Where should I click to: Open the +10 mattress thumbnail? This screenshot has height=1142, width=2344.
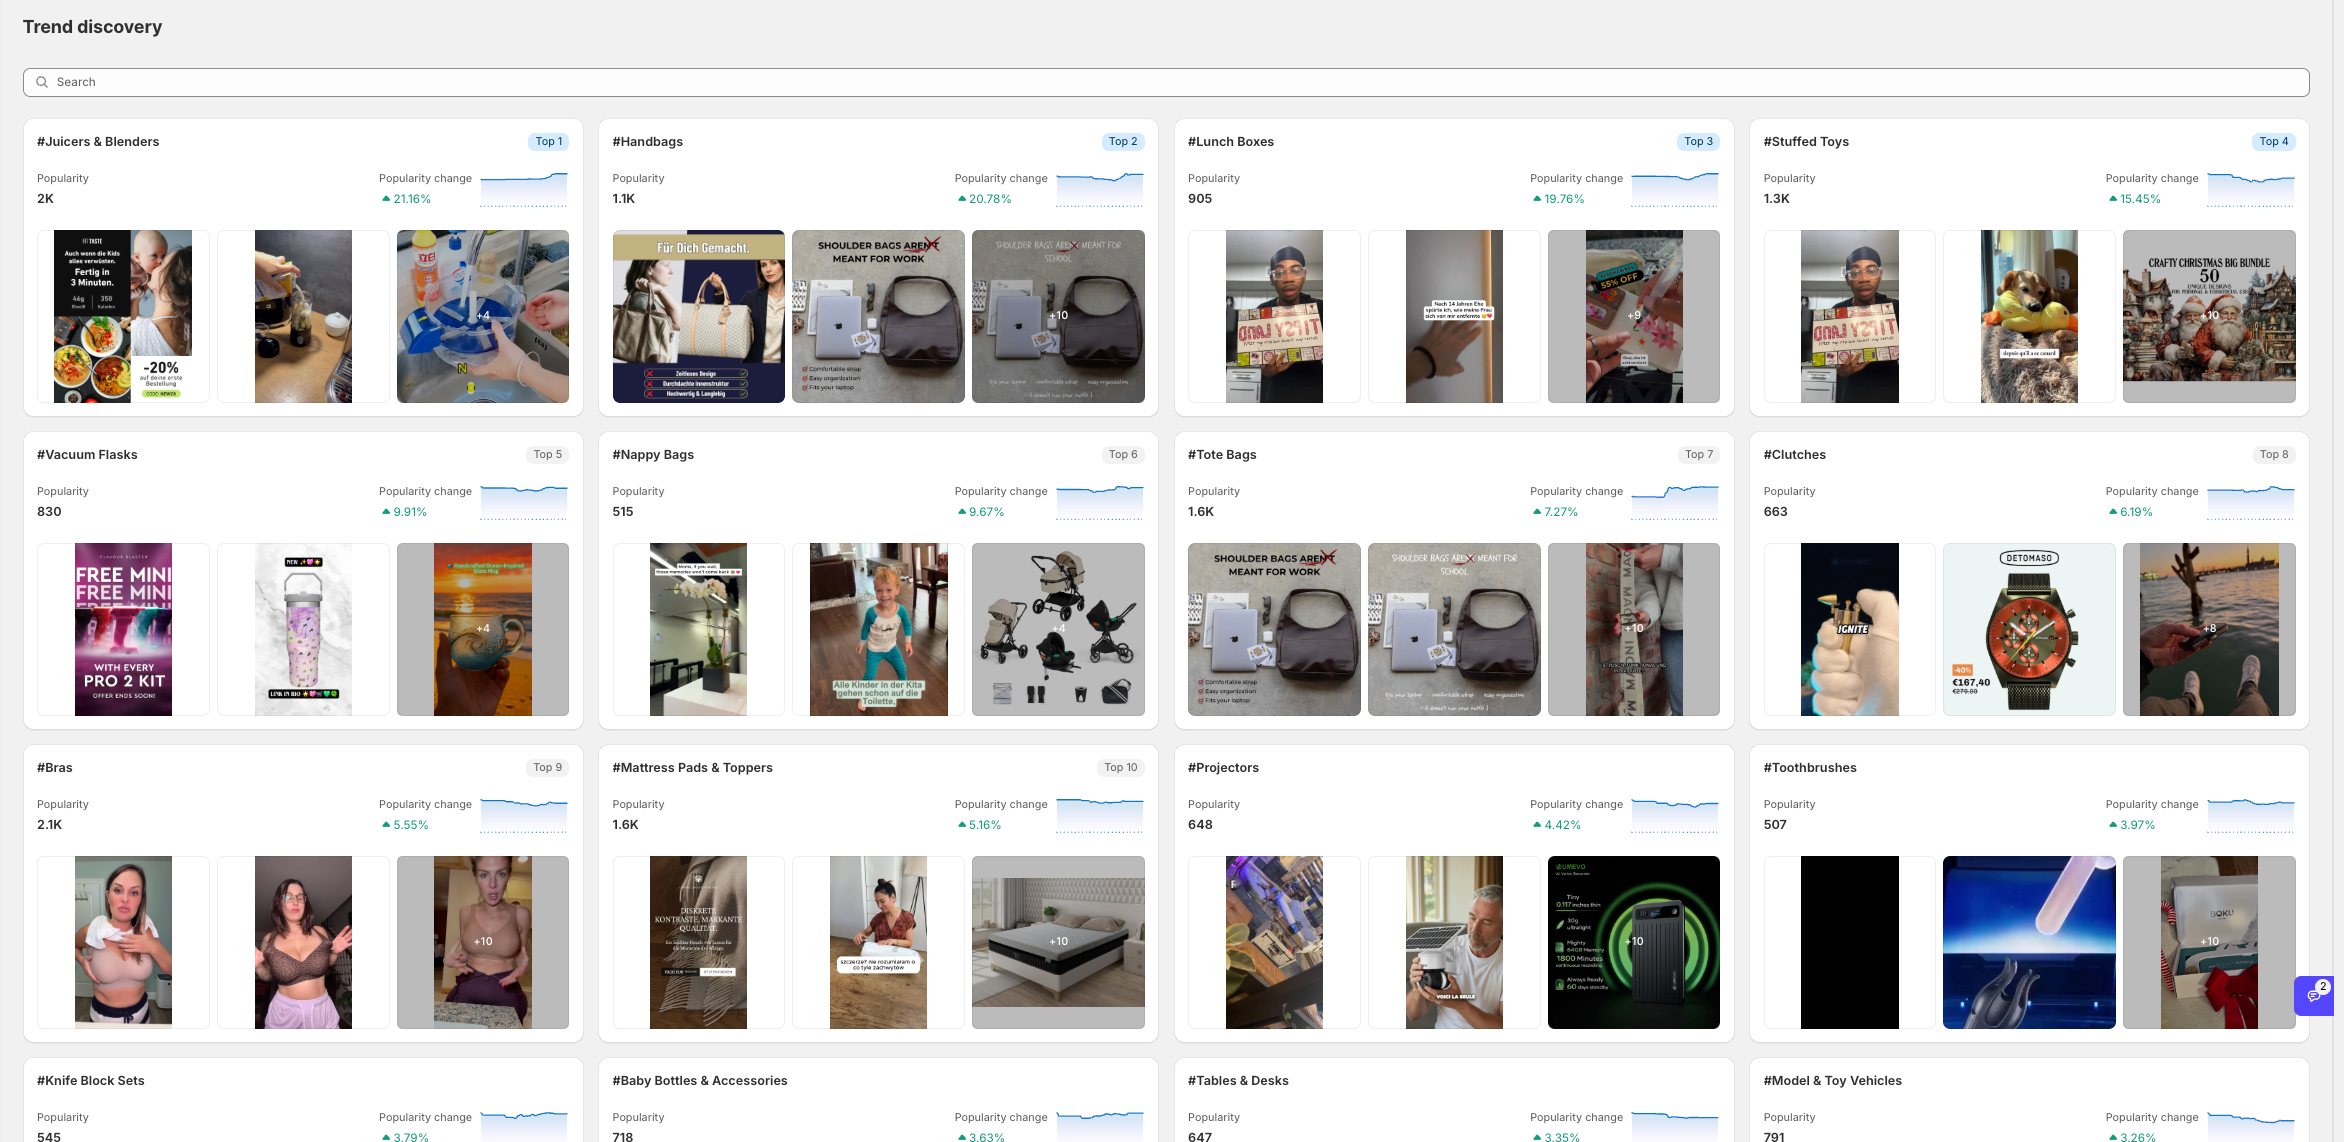[1057, 942]
